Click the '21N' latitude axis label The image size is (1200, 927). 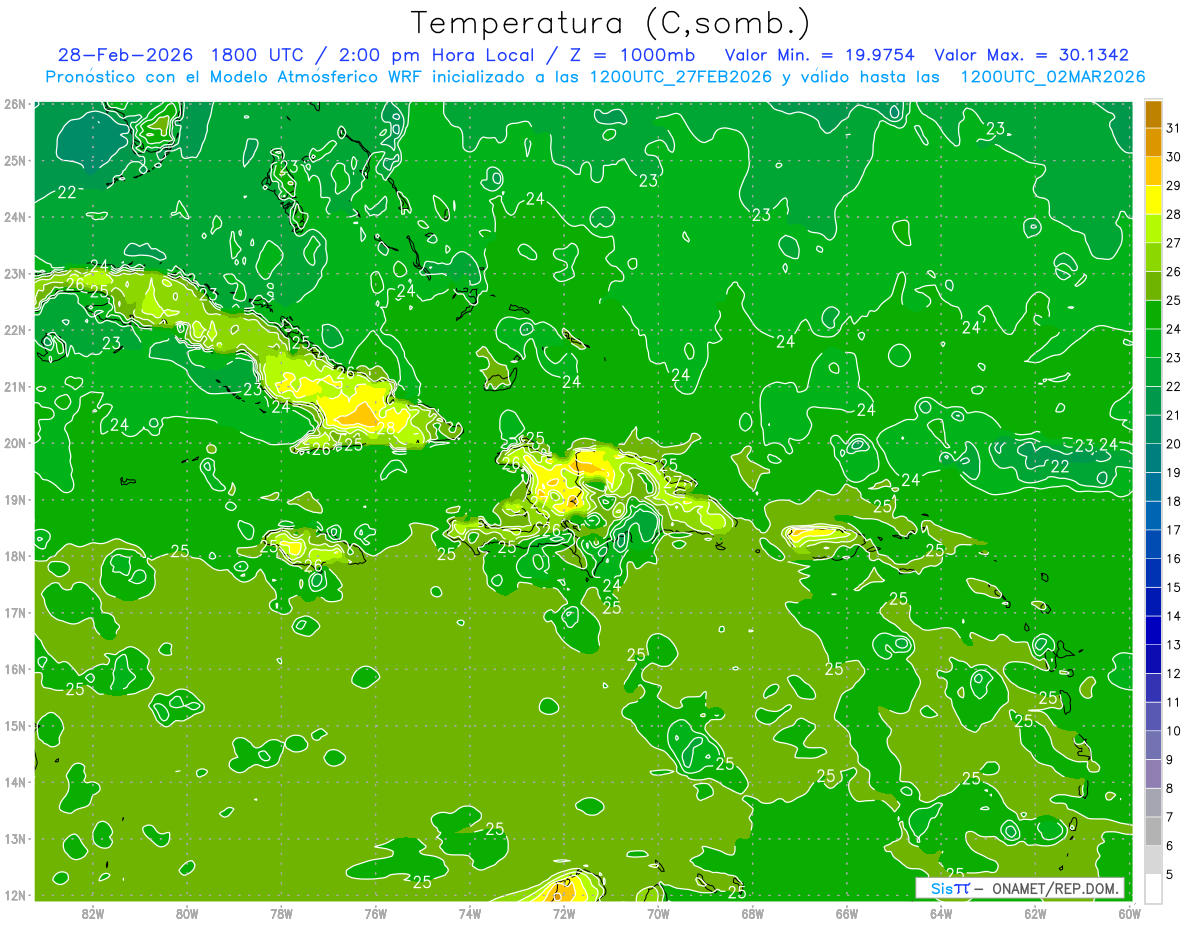pos(14,387)
